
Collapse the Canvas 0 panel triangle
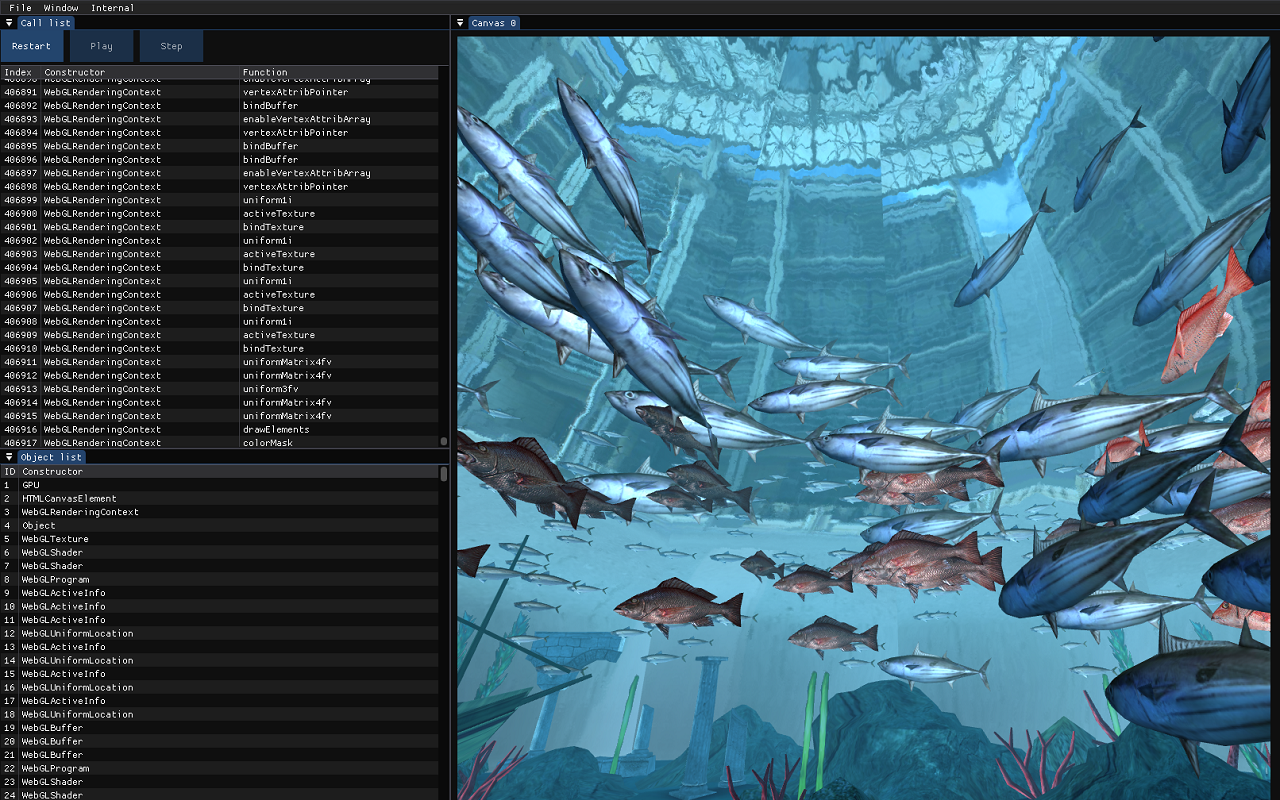(x=460, y=23)
